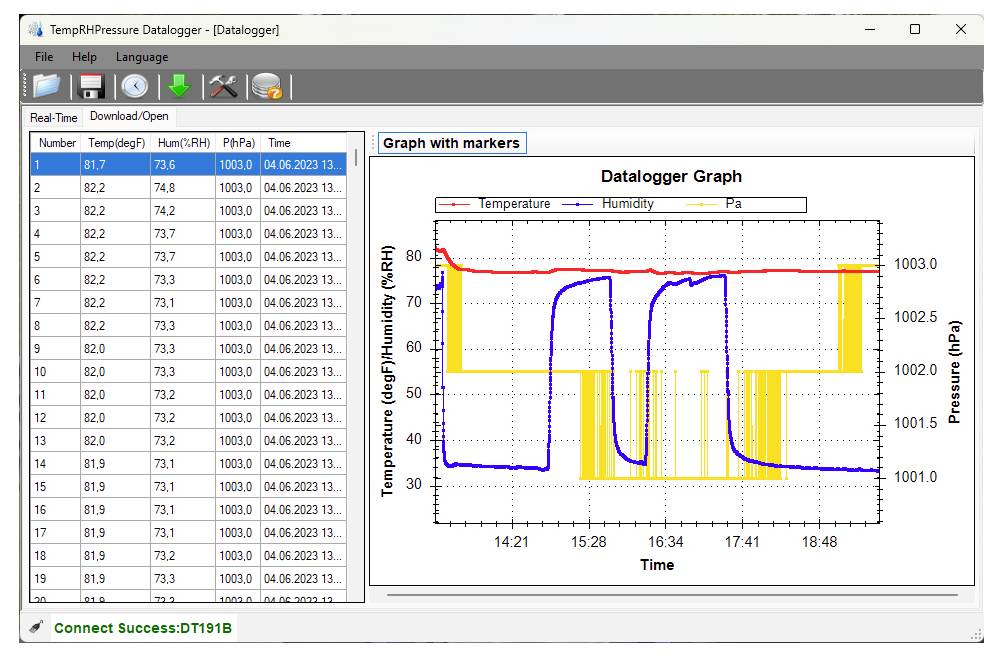Select row number 12 in the table
Screen dimensions: 1003x656
click(x=189, y=418)
